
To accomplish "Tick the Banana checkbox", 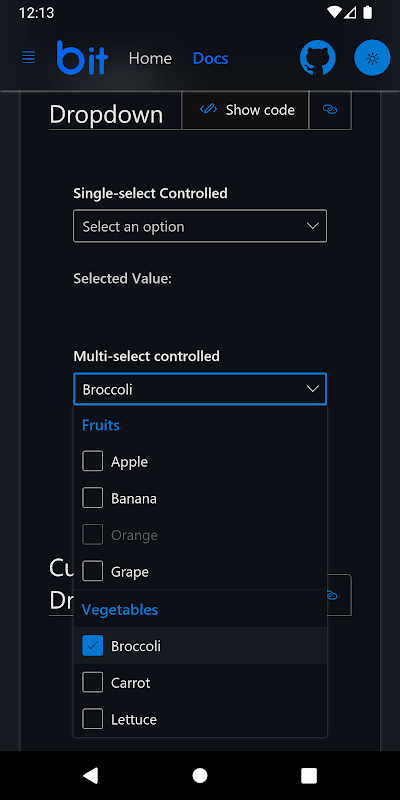I will tap(92, 498).
